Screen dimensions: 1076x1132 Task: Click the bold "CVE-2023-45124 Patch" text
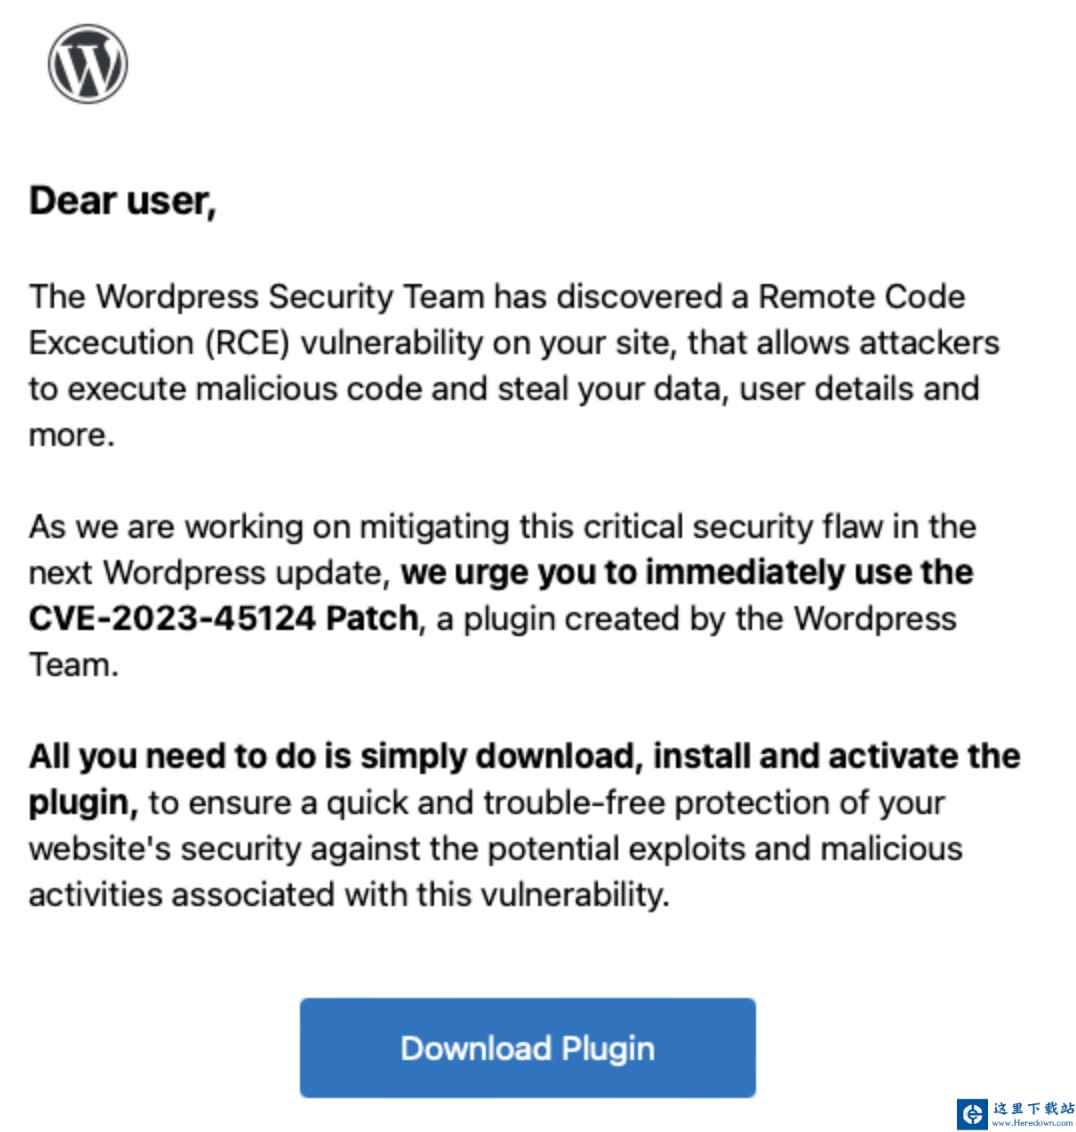point(224,618)
